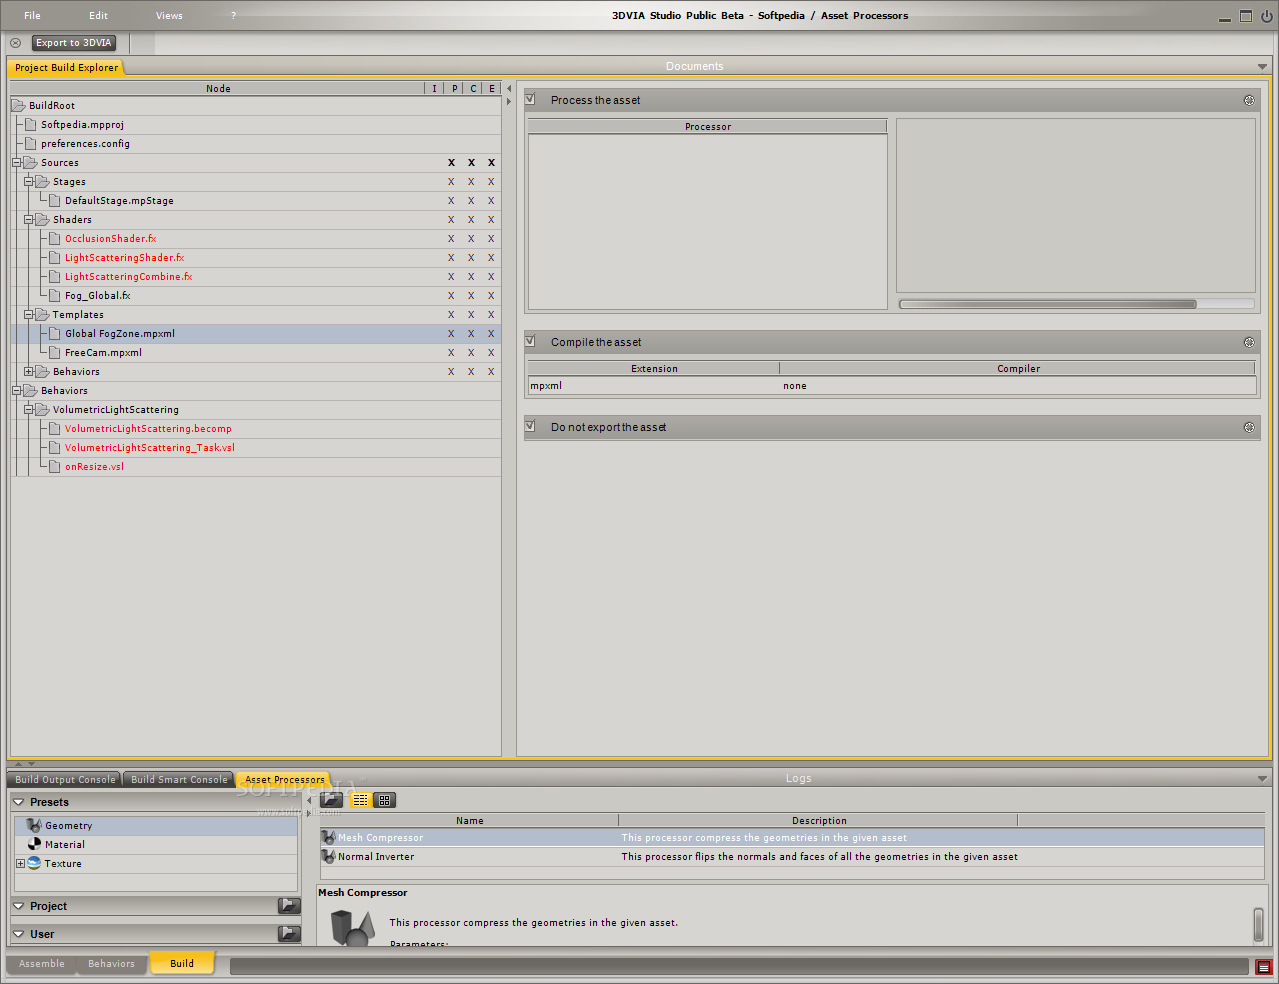Viewport: 1279px width, 984px height.
Task: Select LightScatteringShader.fx in tree
Action: coord(124,258)
